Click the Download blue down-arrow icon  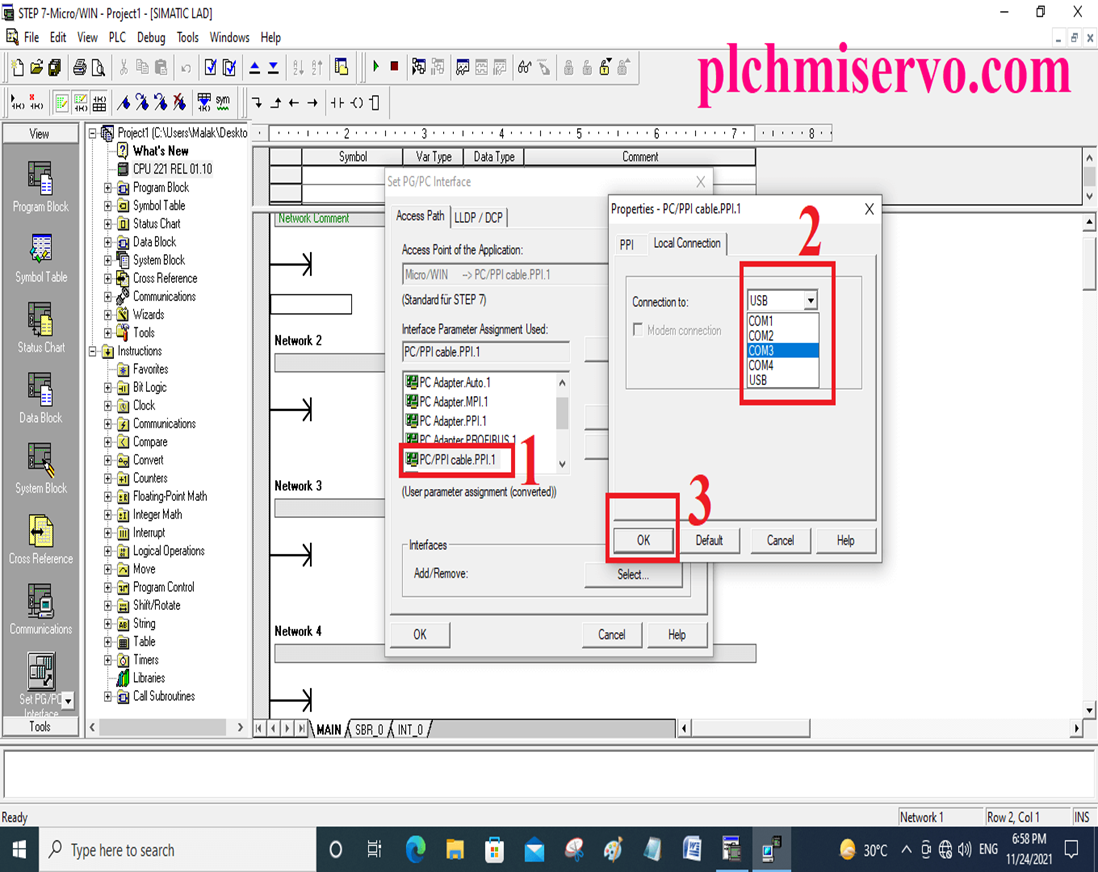point(274,67)
